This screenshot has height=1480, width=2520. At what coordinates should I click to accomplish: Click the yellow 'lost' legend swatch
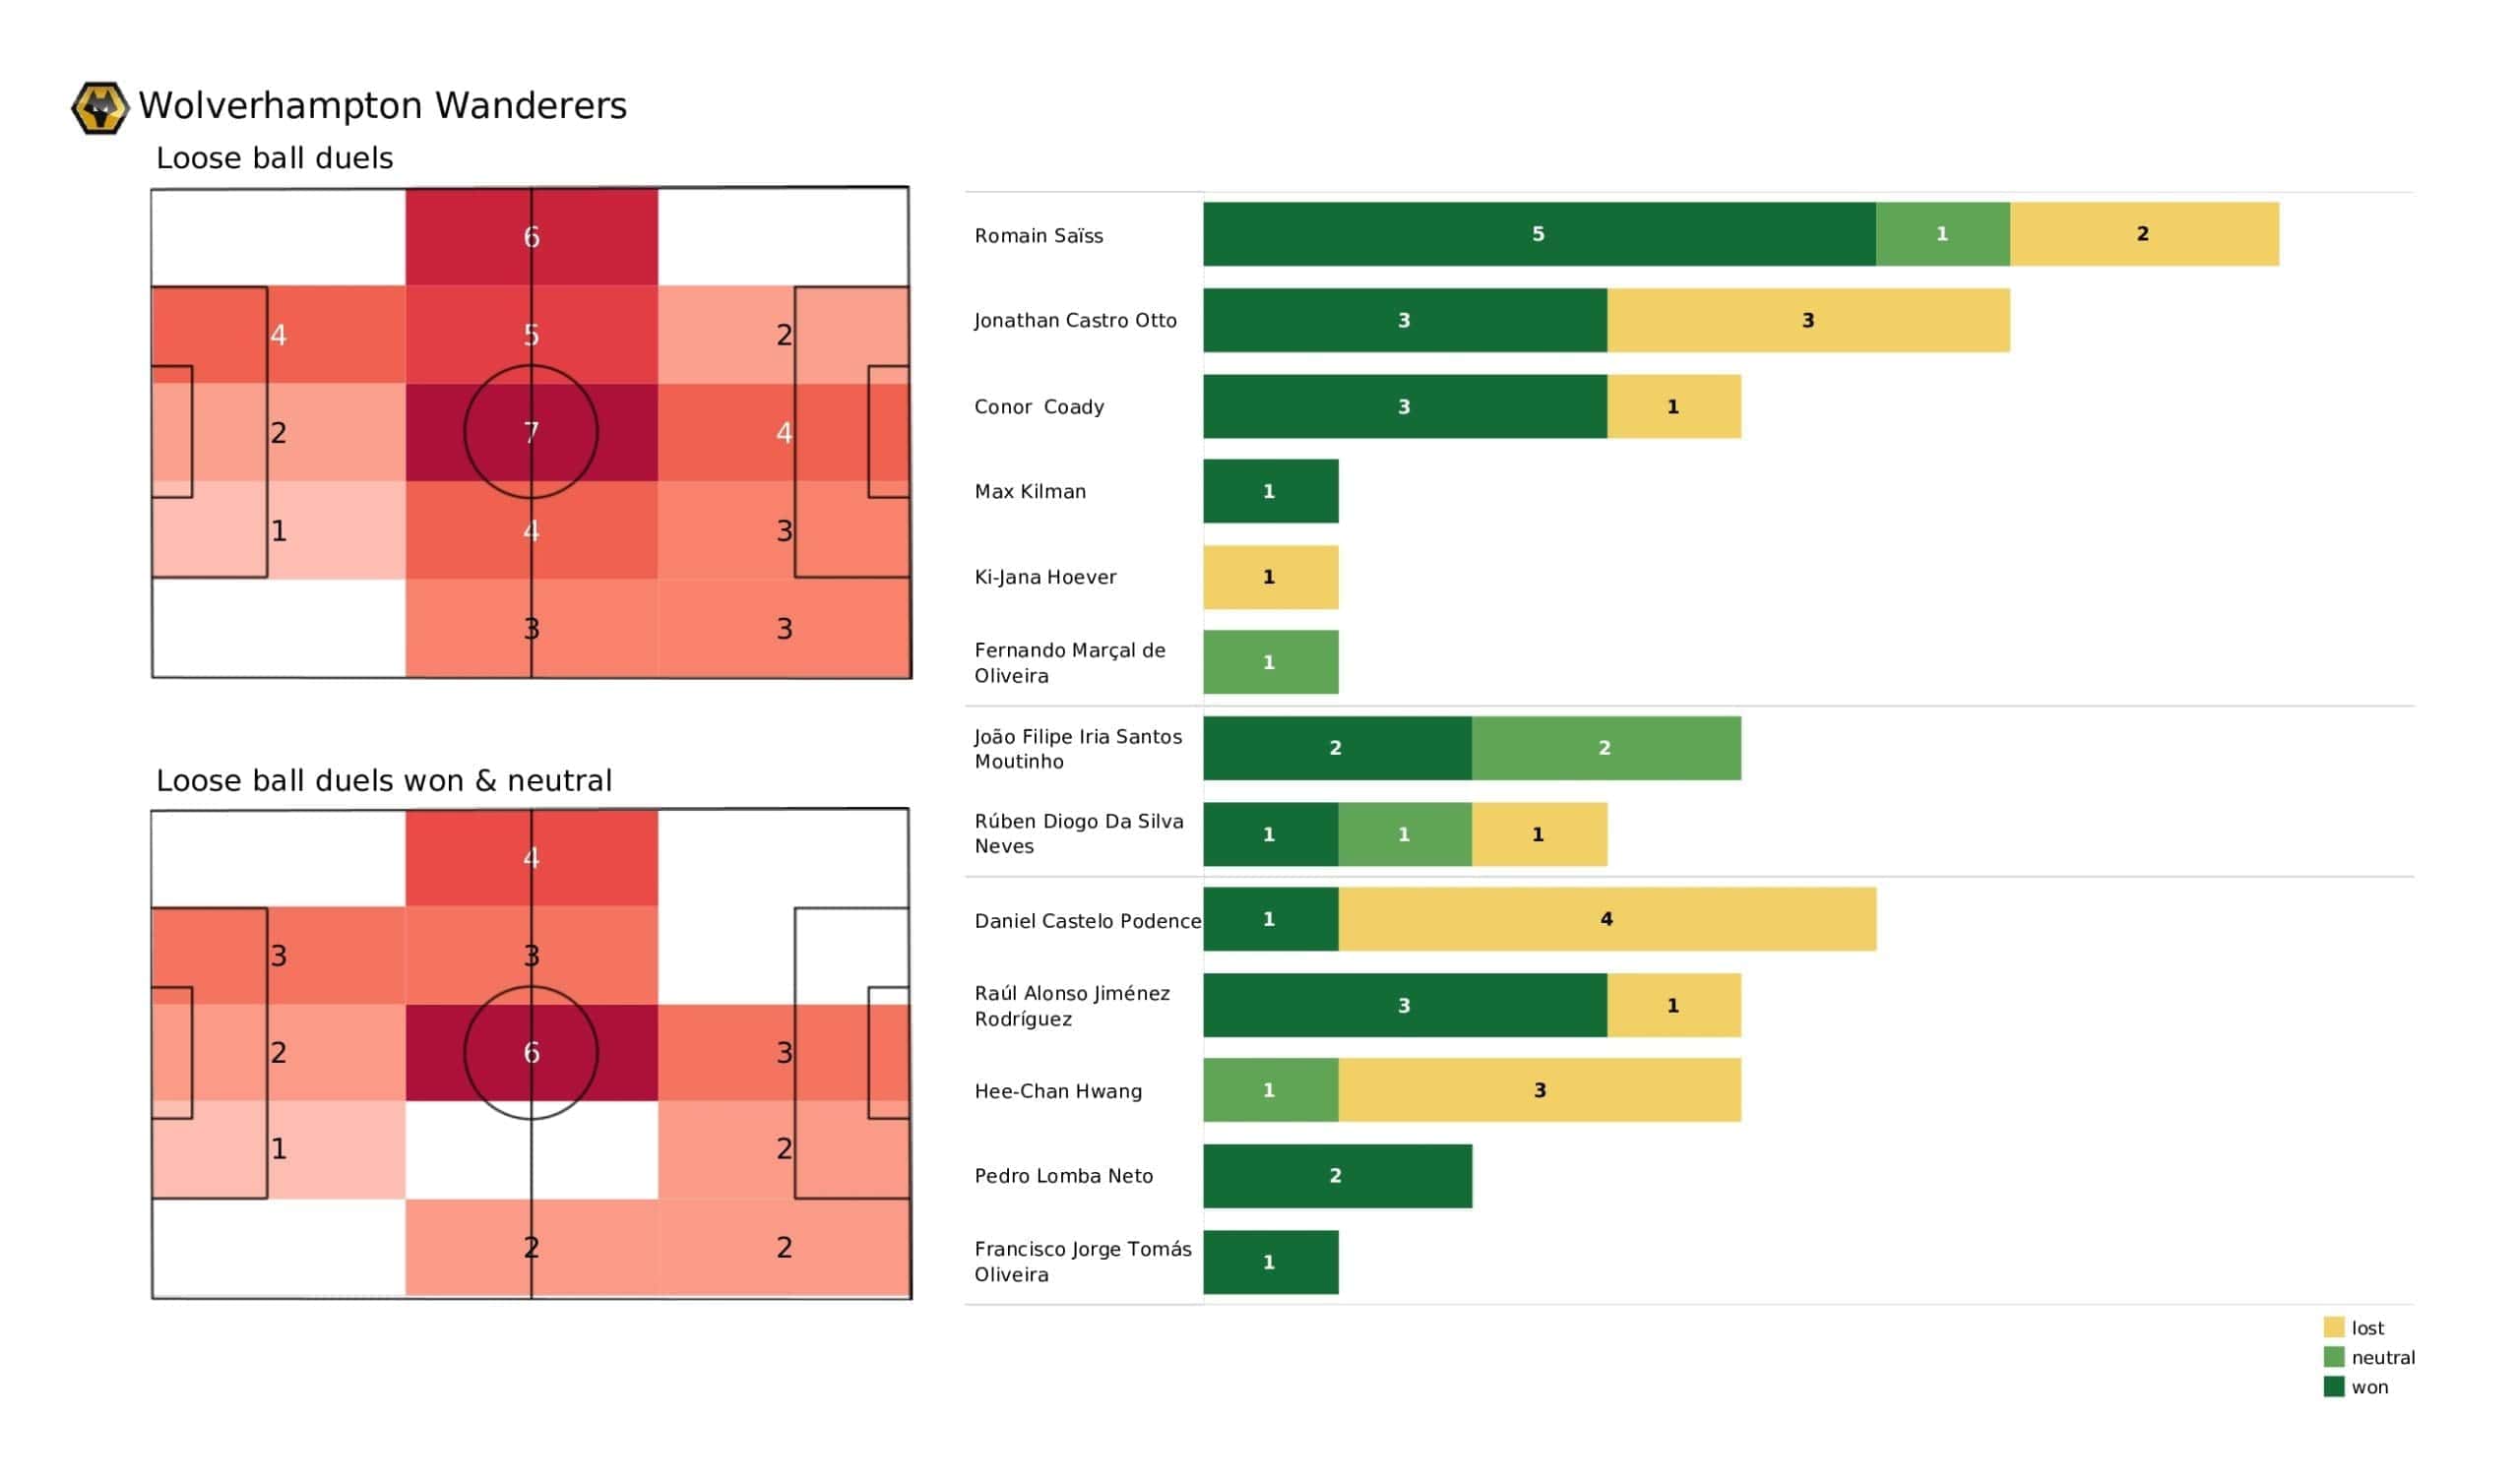tap(2334, 1327)
